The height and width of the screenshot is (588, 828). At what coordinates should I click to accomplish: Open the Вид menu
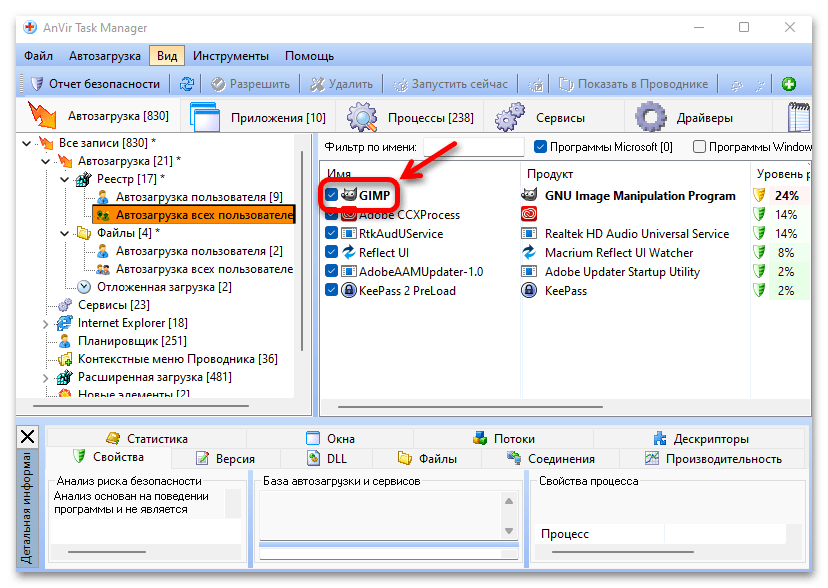[167, 55]
